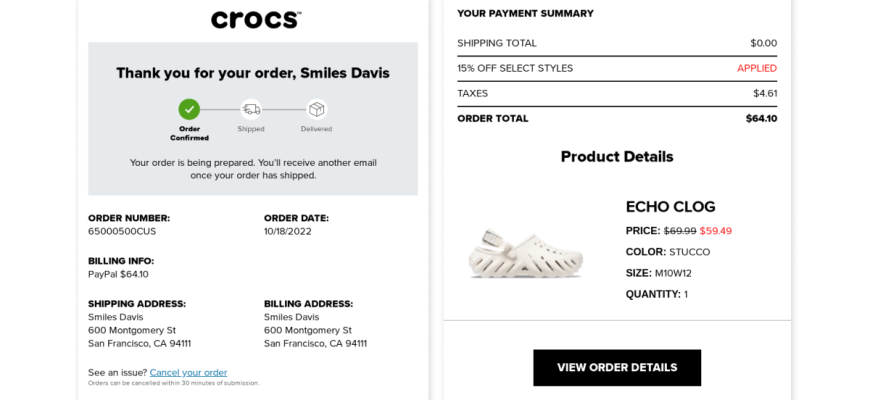
Task: Click the Shipped truck icon
Action: 251,109
